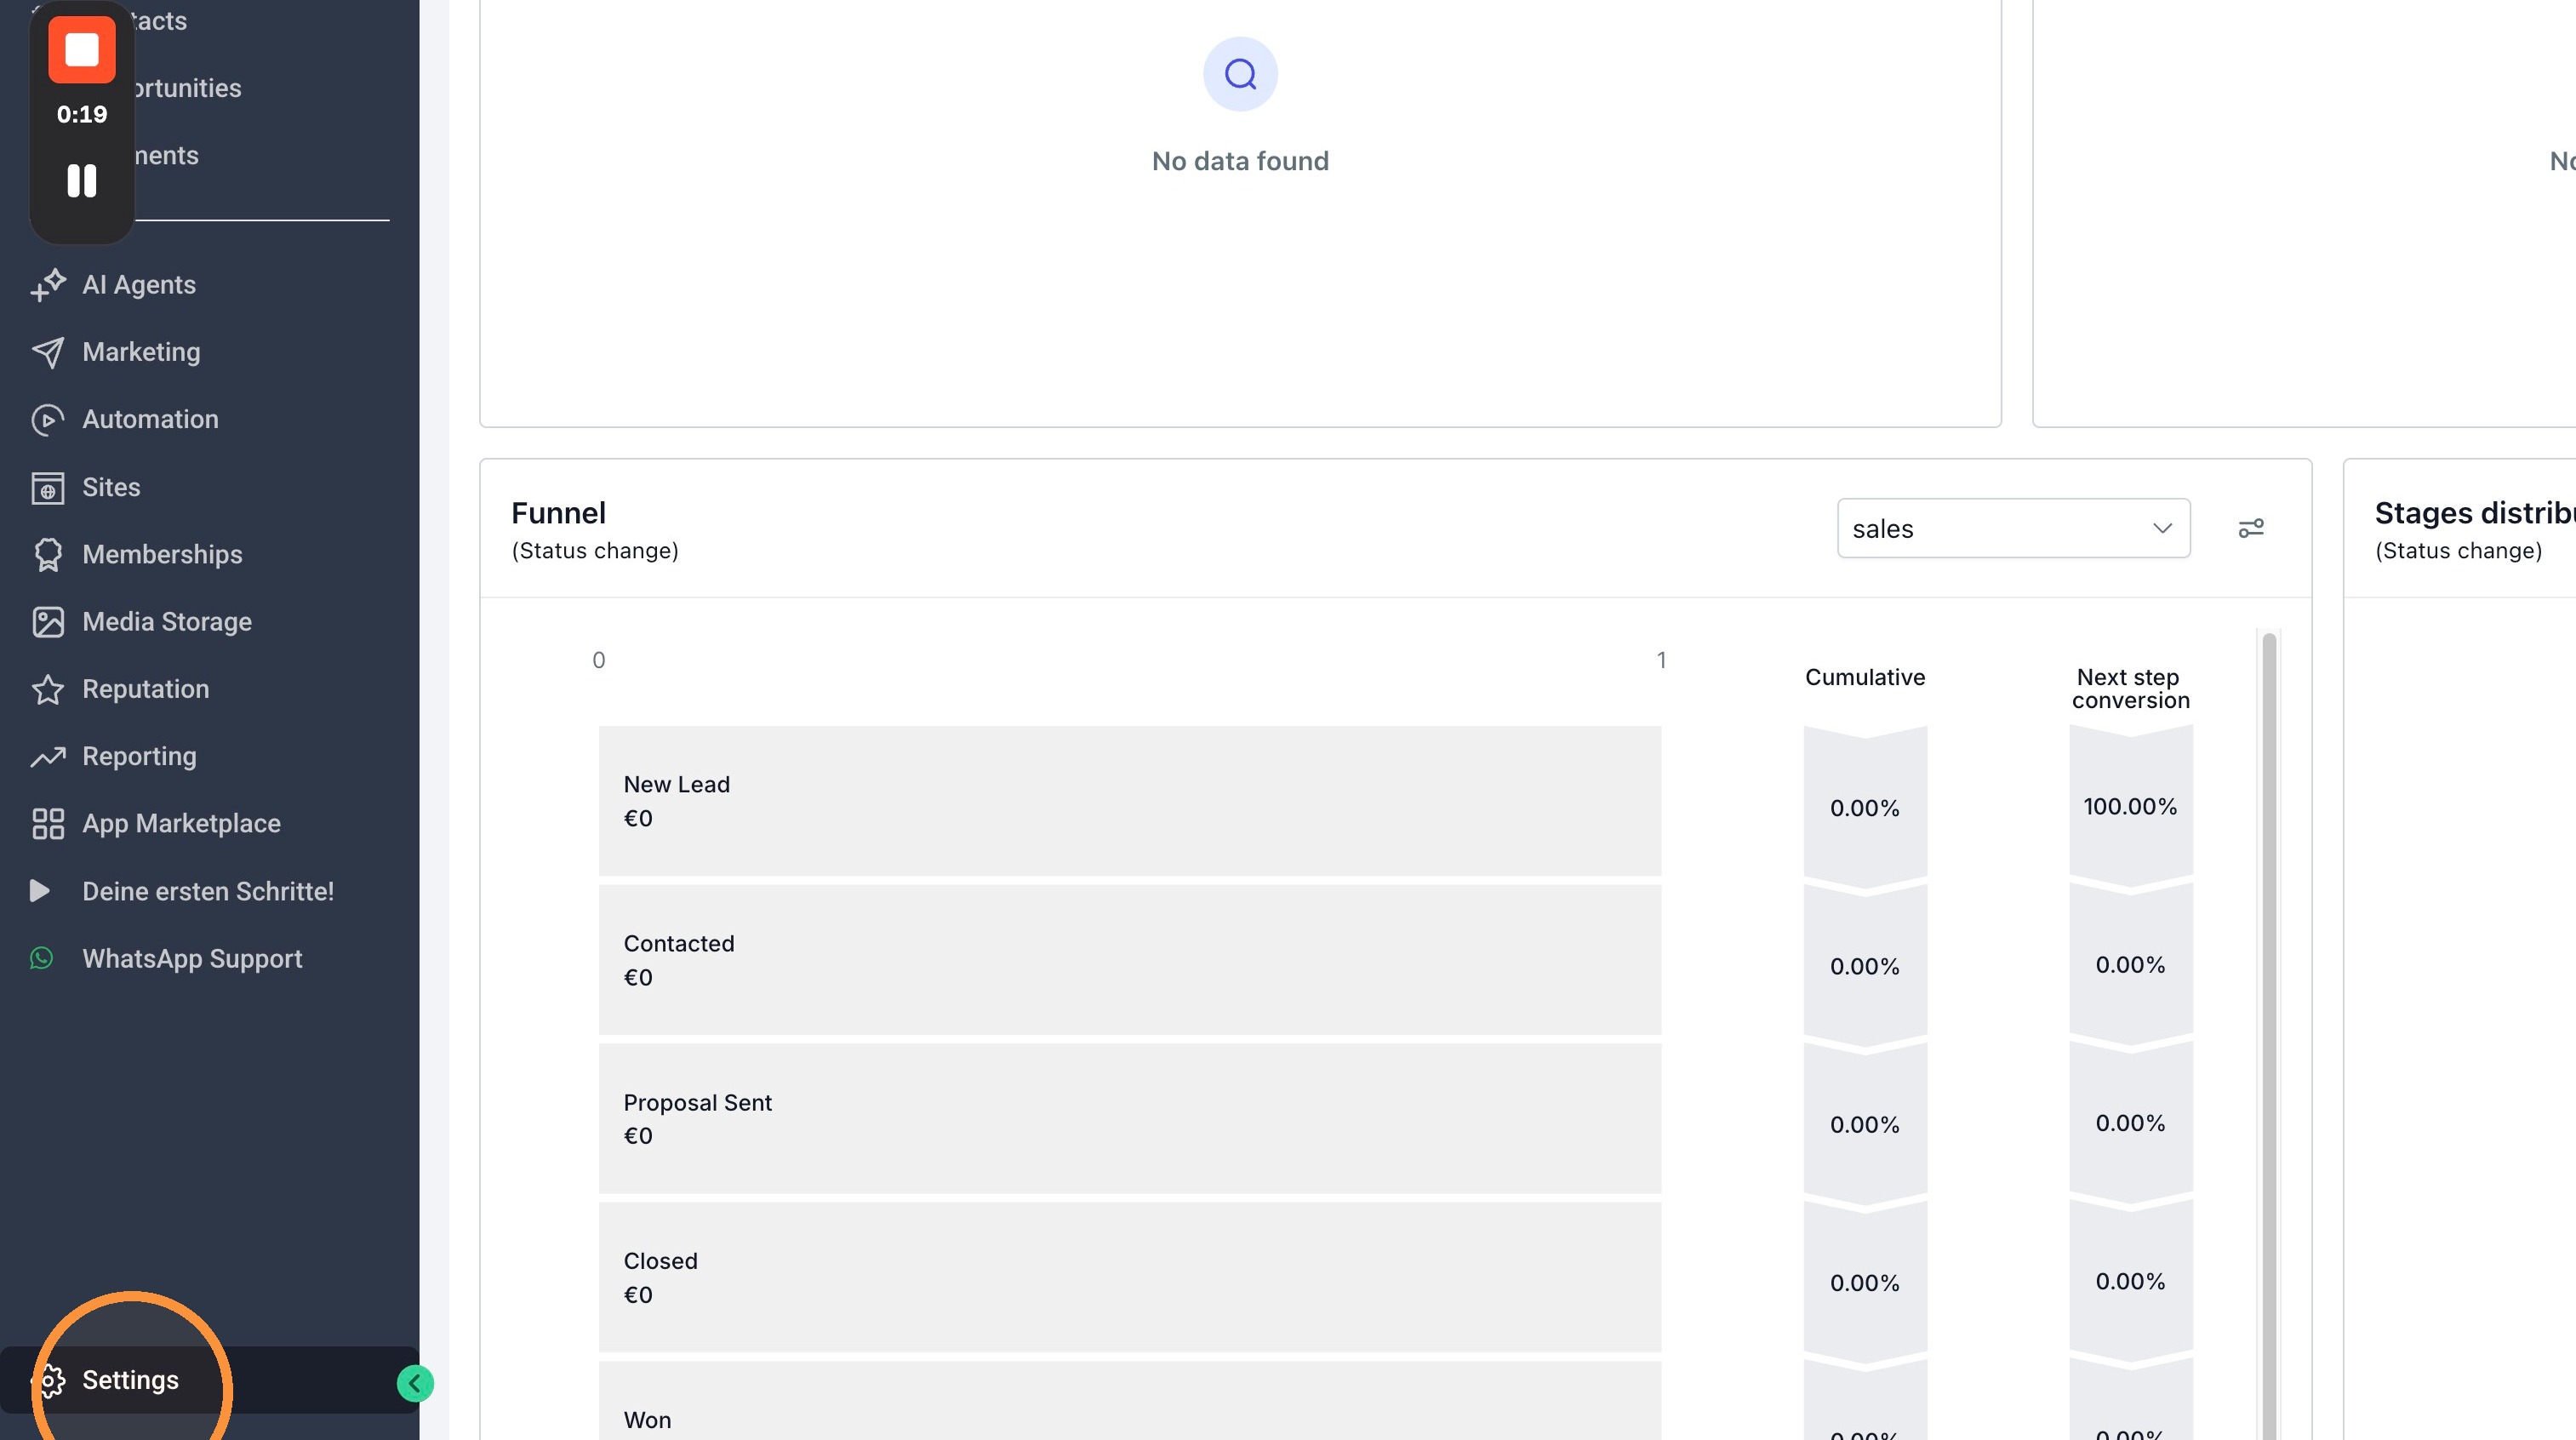Click the Reporting trend-line icon

click(x=48, y=757)
